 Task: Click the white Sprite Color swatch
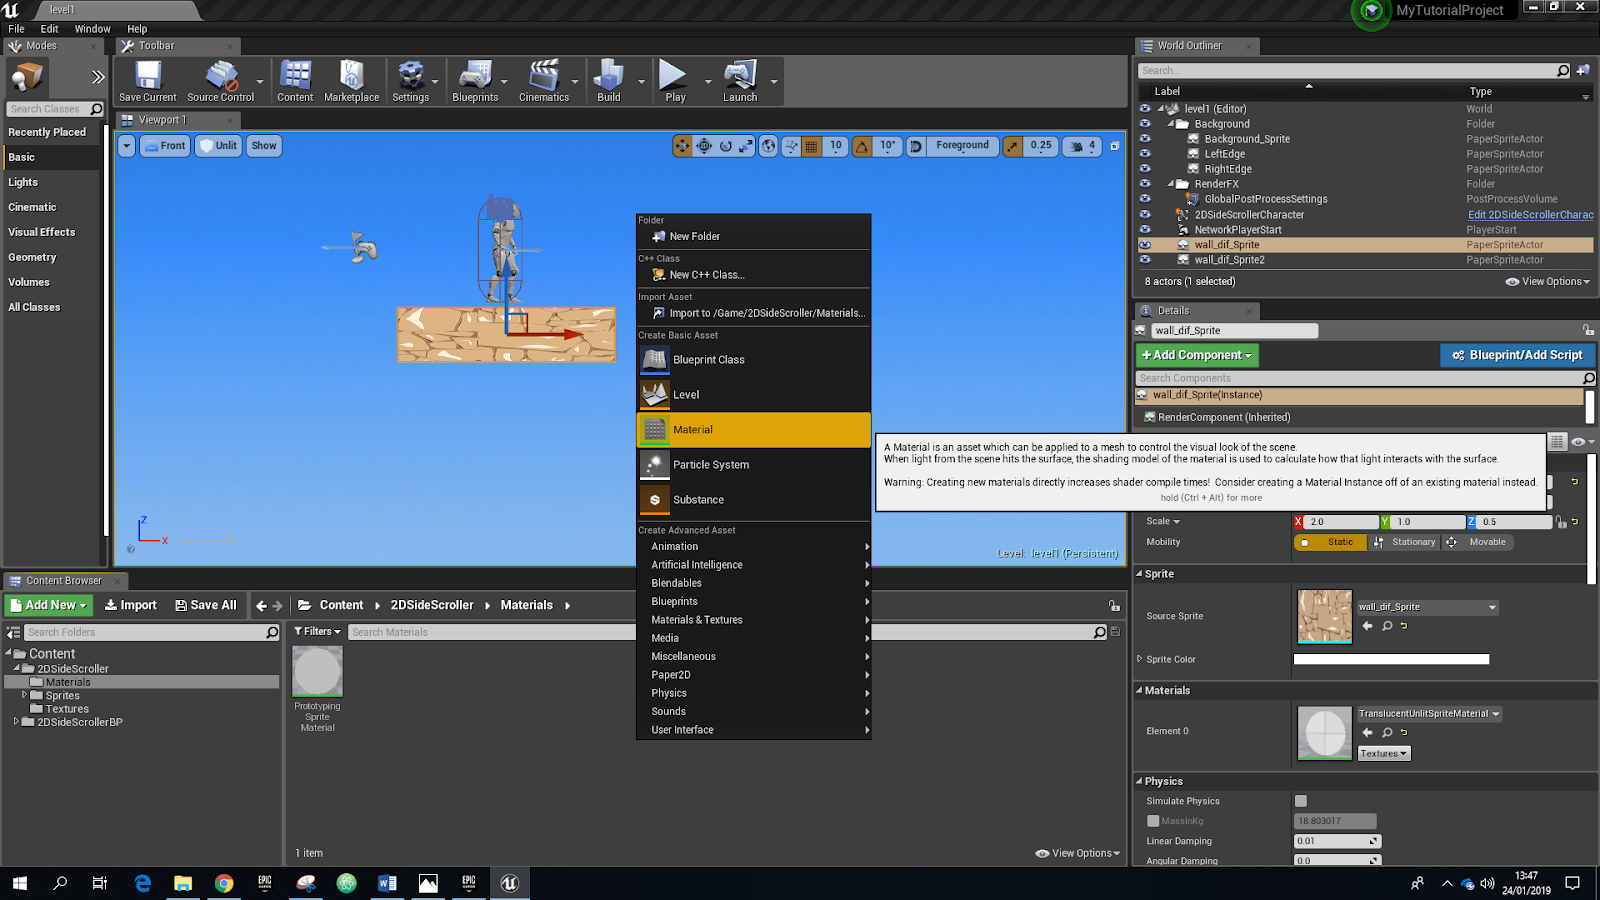click(1390, 658)
